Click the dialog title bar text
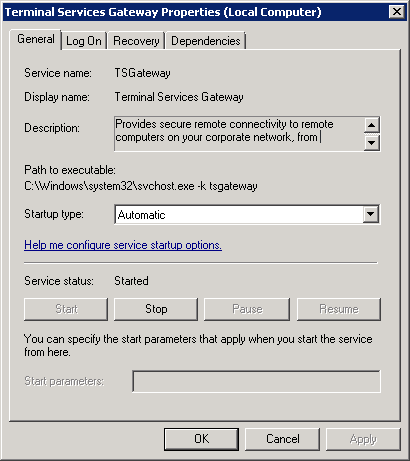This screenshot has width=410, height=461. (x=163, y=12)
